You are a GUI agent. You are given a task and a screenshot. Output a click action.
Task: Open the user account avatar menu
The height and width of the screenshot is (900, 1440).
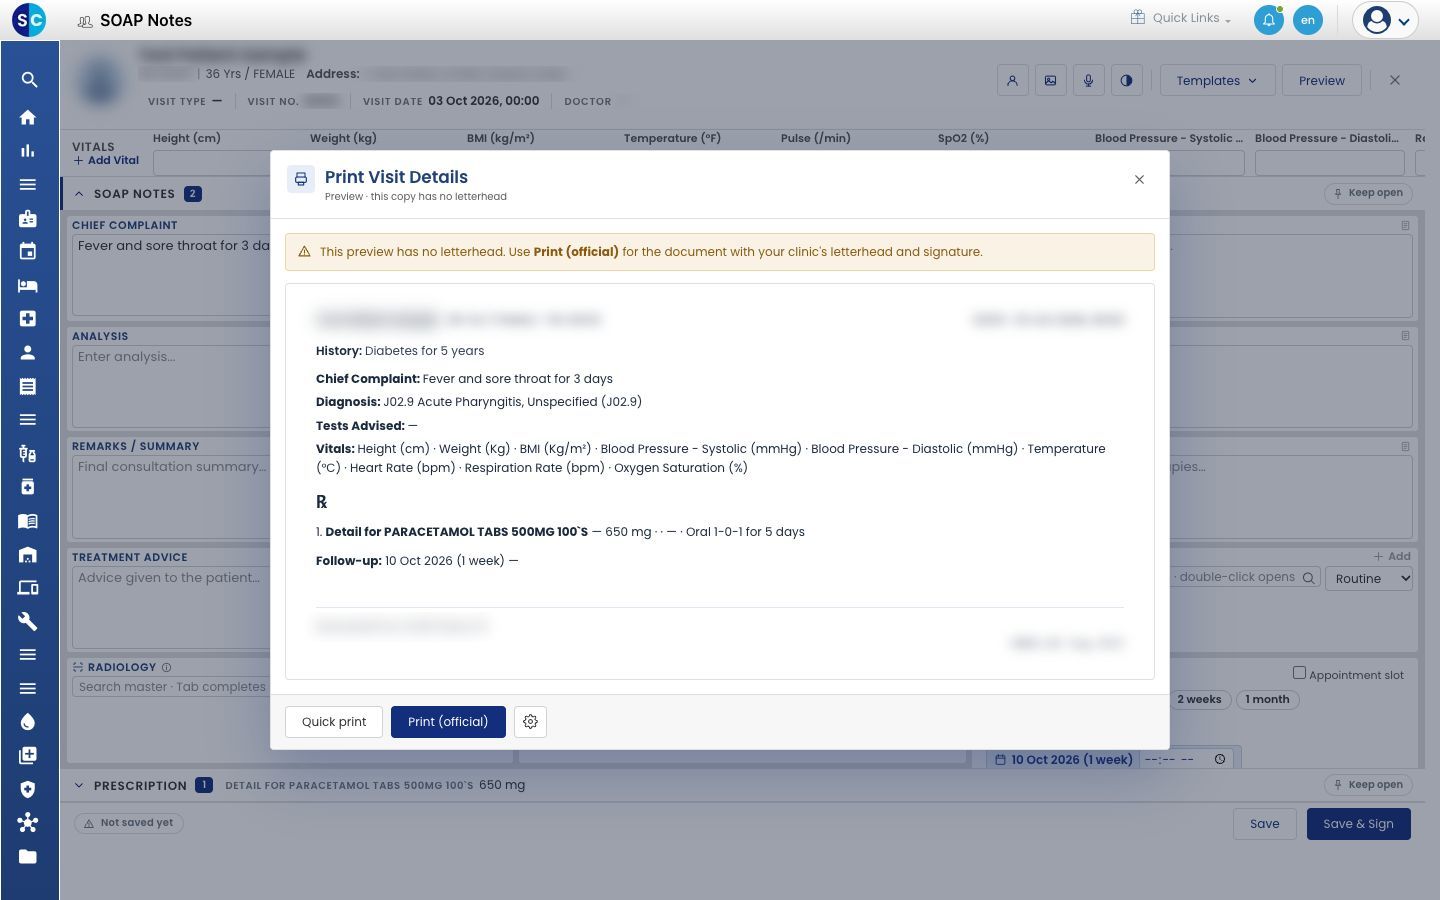pos(1386,20)
